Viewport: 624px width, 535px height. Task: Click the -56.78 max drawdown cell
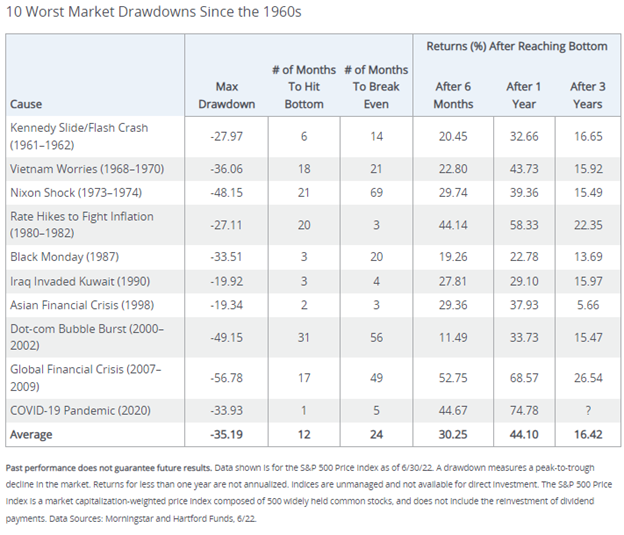226,378
